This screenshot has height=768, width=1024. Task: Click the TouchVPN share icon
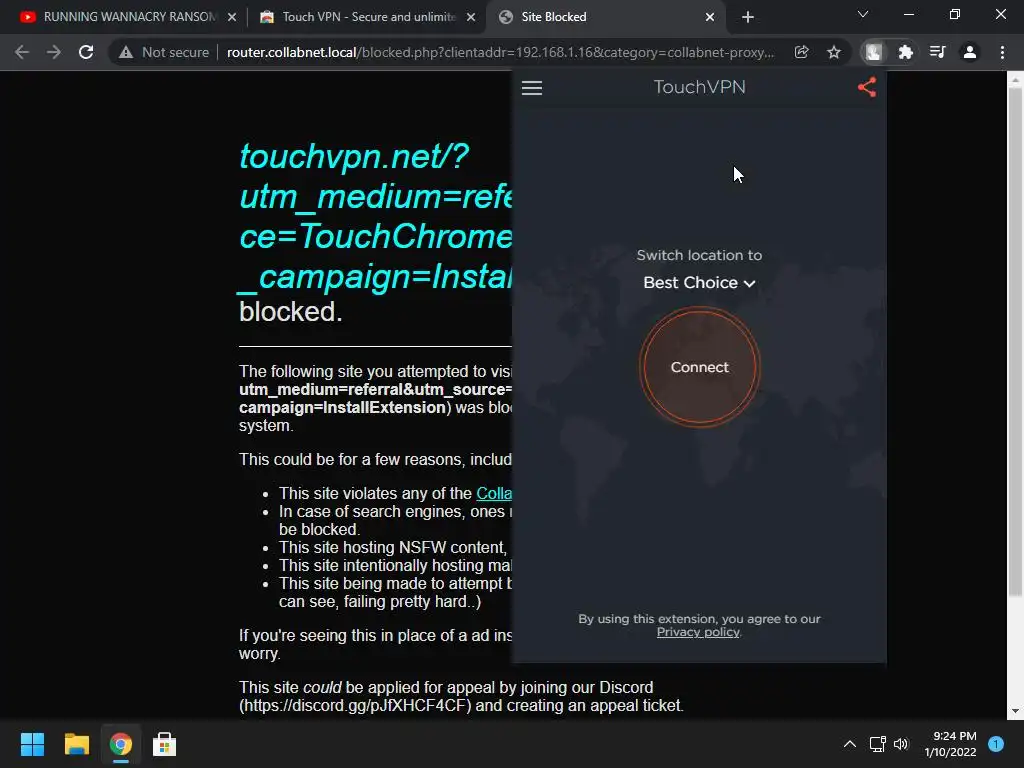(867, 88)
